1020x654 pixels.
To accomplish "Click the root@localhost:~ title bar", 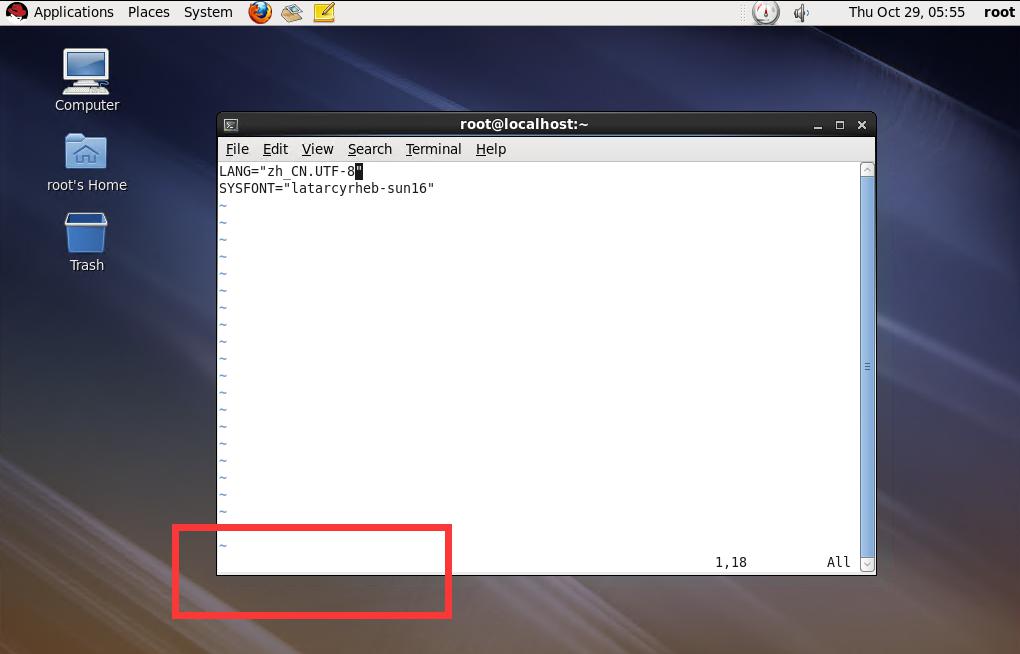I will (524, 124).
